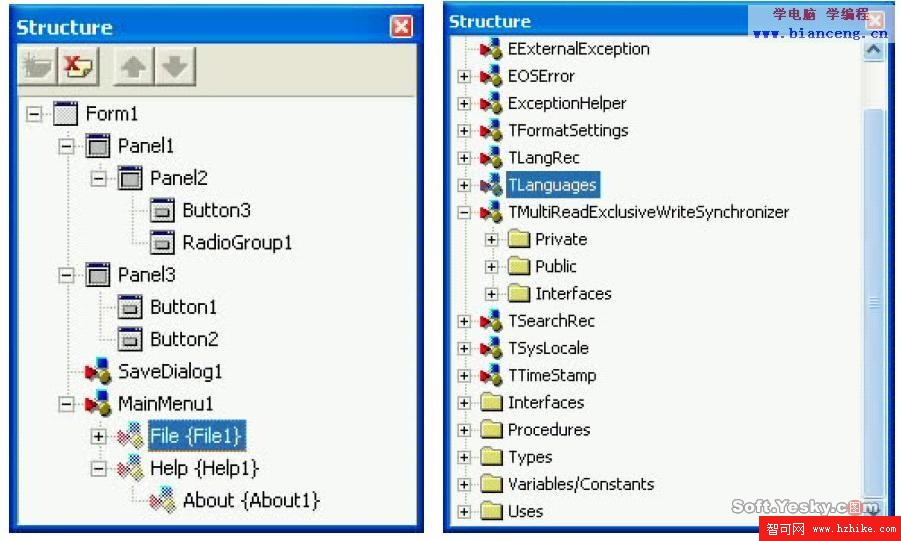Collapse the Panel3 tree node
The width and height of the screenshot is (901, 541).
point(67,275)
